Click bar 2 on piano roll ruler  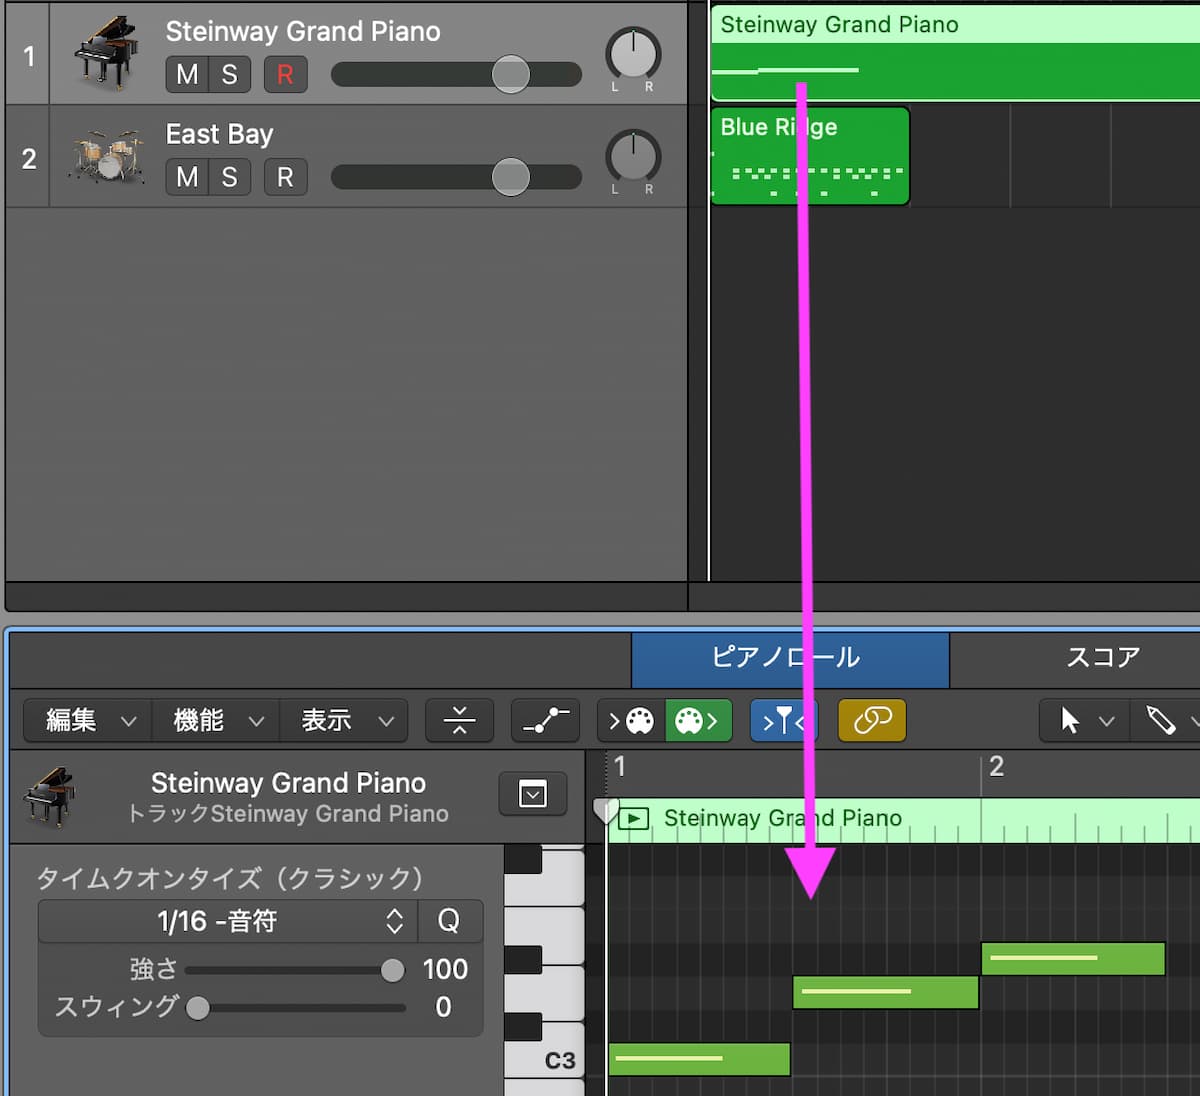point(996,767)
